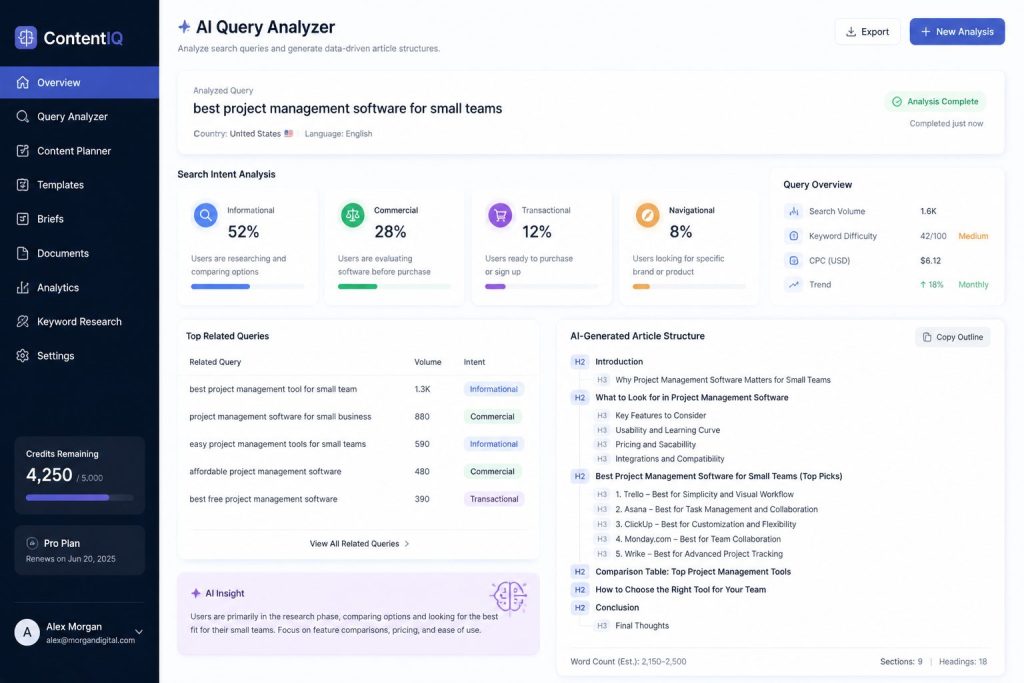Click the Analysis Complete status badge

pyautogui.click(x=935, y=101)
